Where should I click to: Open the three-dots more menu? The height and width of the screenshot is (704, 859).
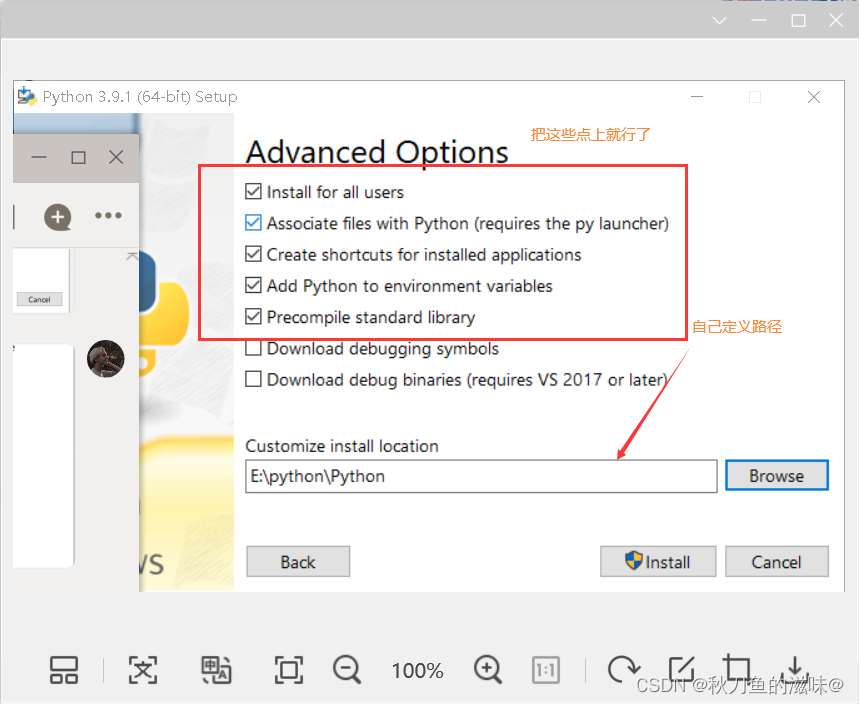(108, 215)
